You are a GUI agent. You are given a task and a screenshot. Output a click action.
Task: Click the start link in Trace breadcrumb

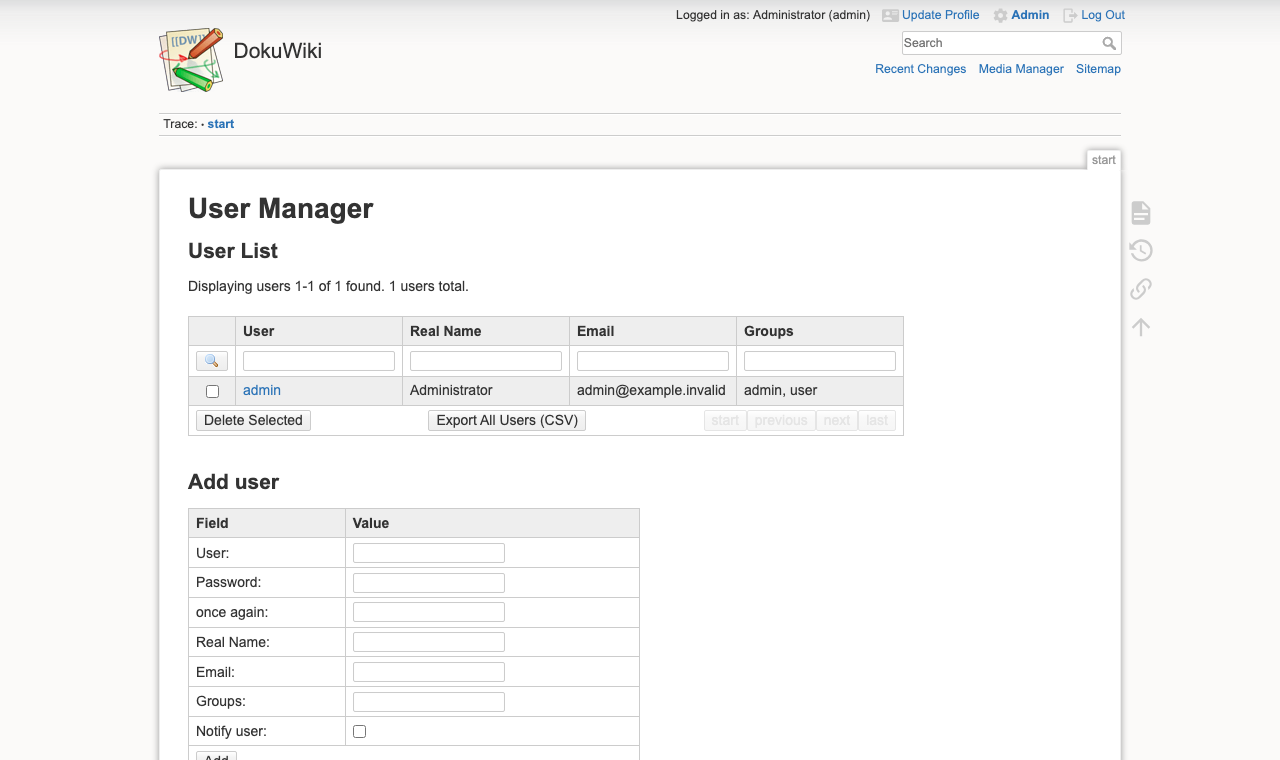[x=221, y=124]
